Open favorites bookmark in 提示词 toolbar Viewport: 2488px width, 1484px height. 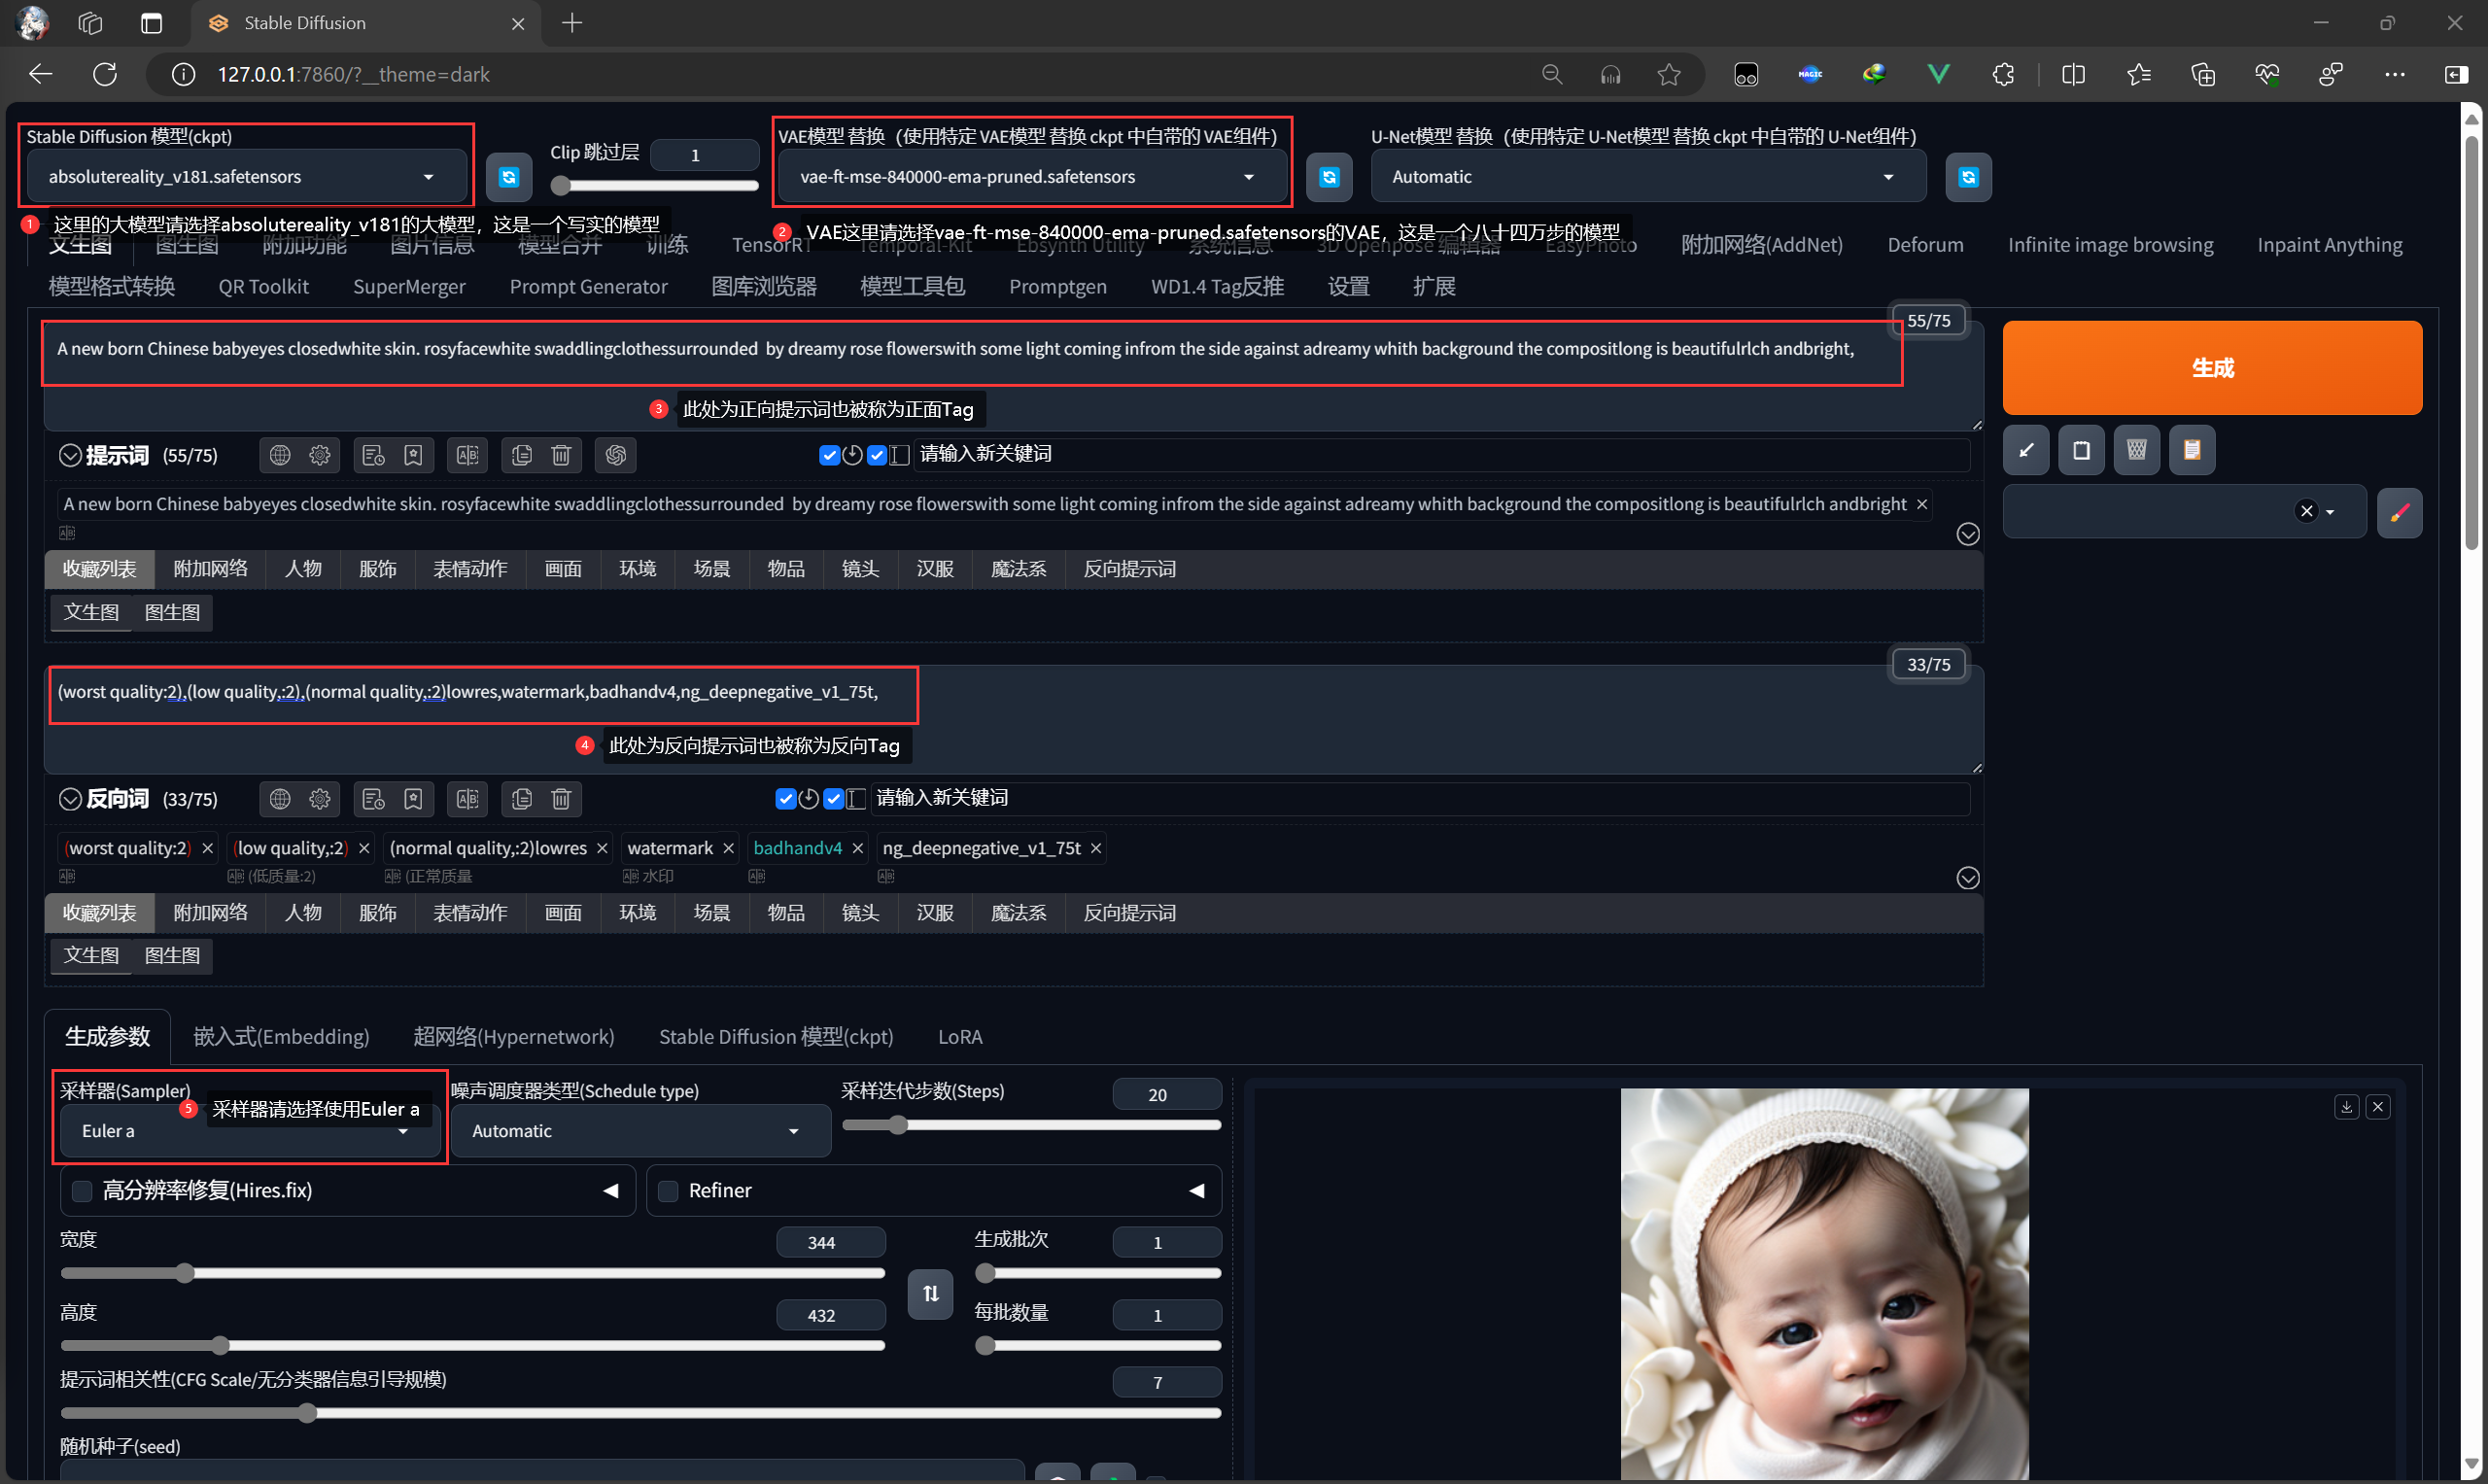[x=413, y=455]
